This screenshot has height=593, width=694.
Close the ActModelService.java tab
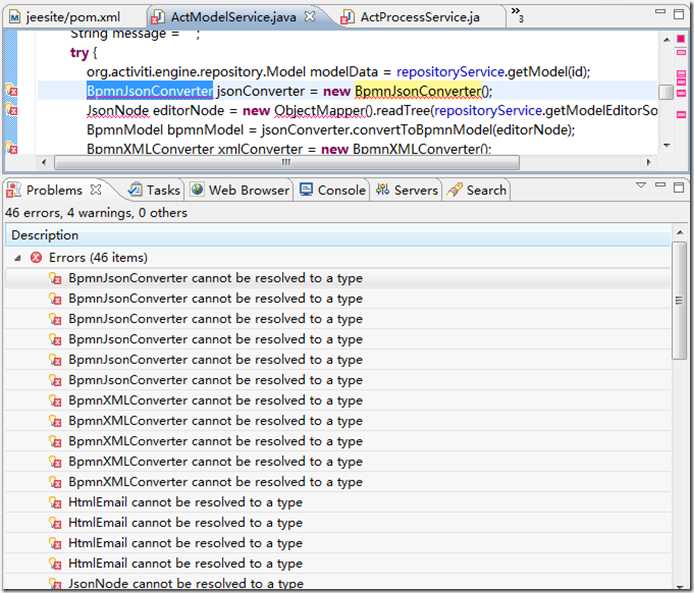(x=311, y=16)
